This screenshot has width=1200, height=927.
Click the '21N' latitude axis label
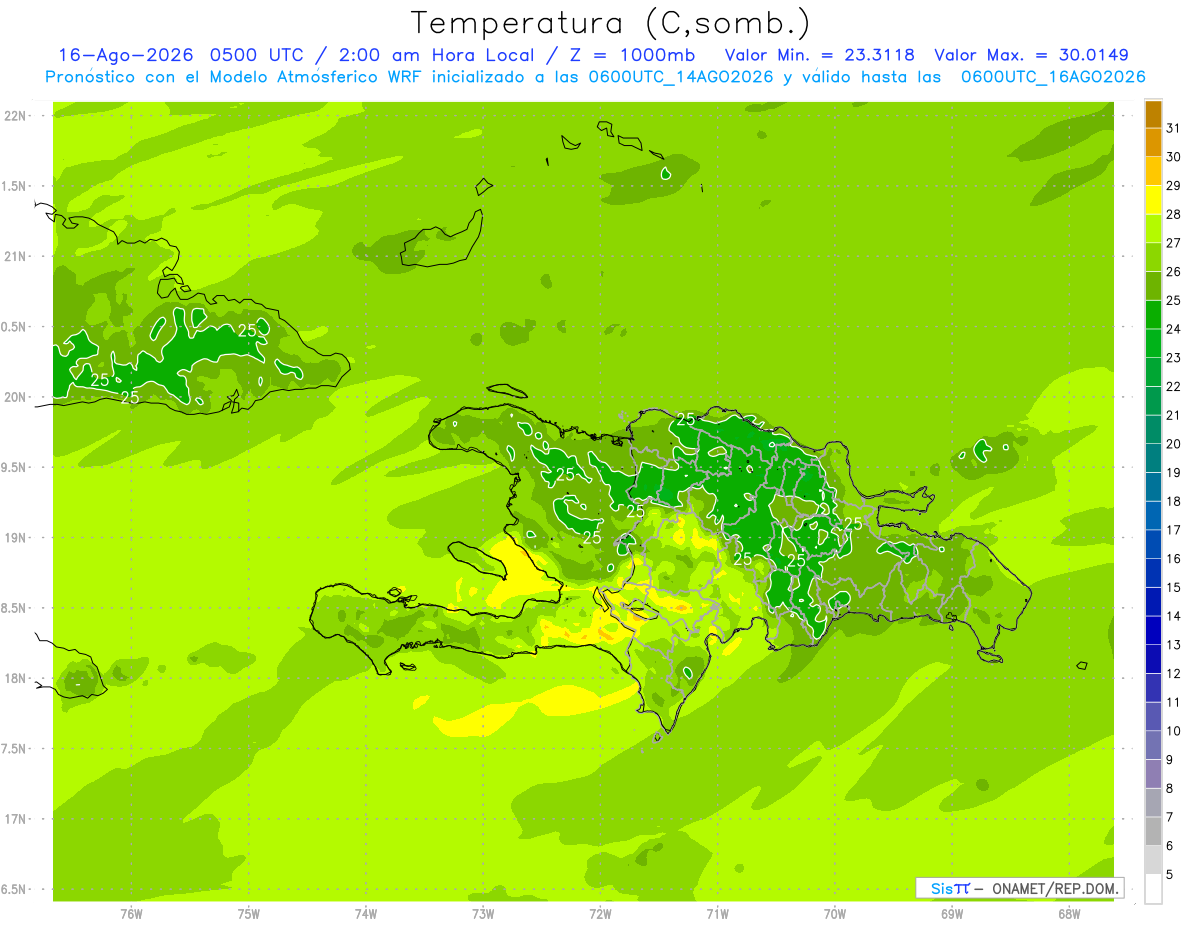pos(16,256)
